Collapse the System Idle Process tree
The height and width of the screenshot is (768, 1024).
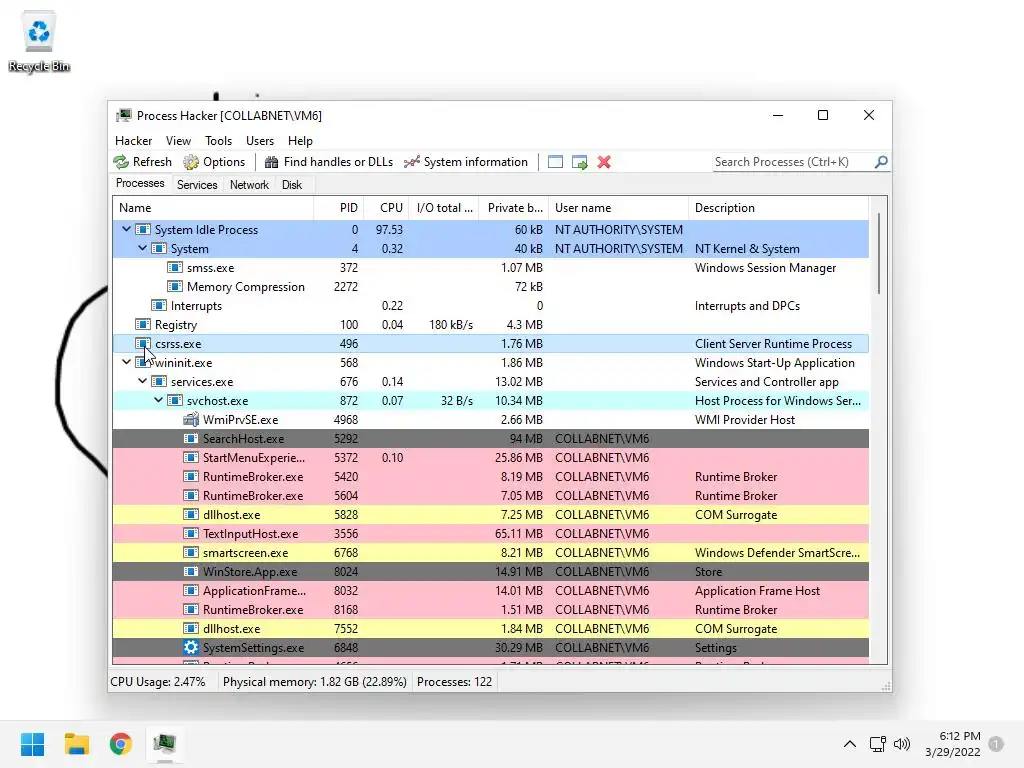click(127, 229)
